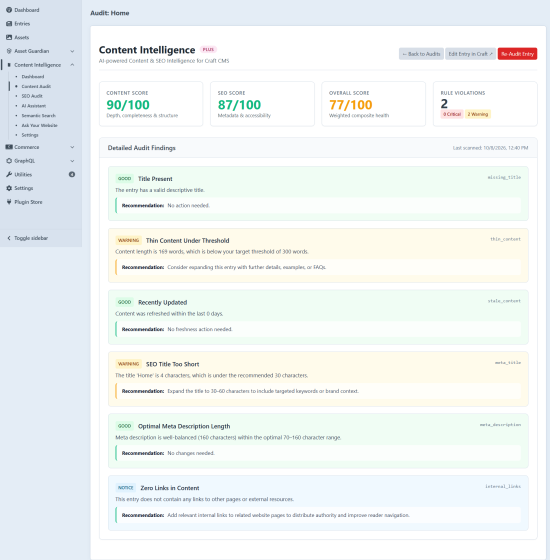The height and width of the screenshot is (560, 550).
Task: Click Thin Content Under Threshold heading
Action: coord(188,240)
